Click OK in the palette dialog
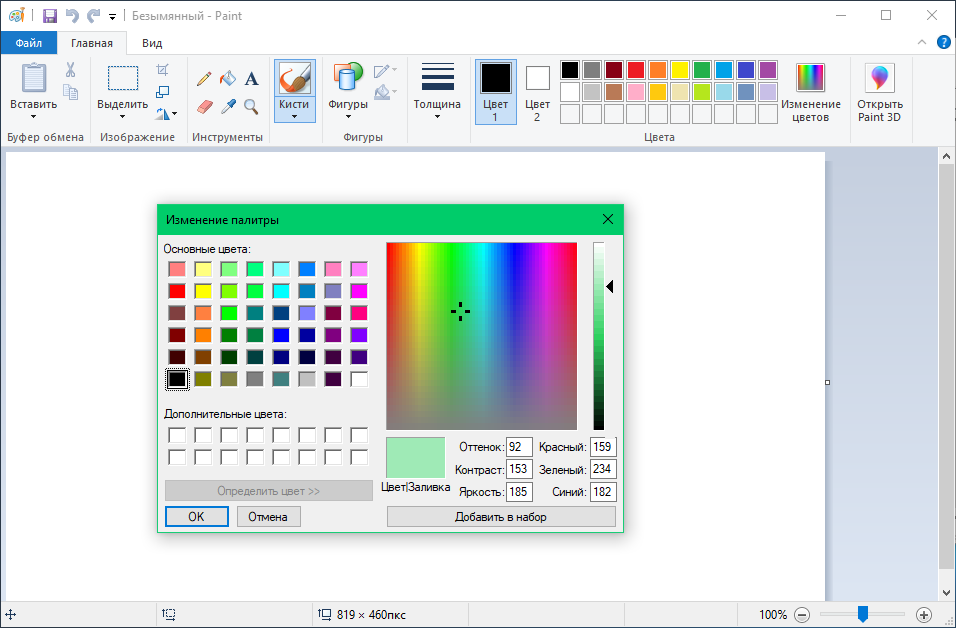The height and width of the screenshot is (628, 956). (x=196, y=516)
